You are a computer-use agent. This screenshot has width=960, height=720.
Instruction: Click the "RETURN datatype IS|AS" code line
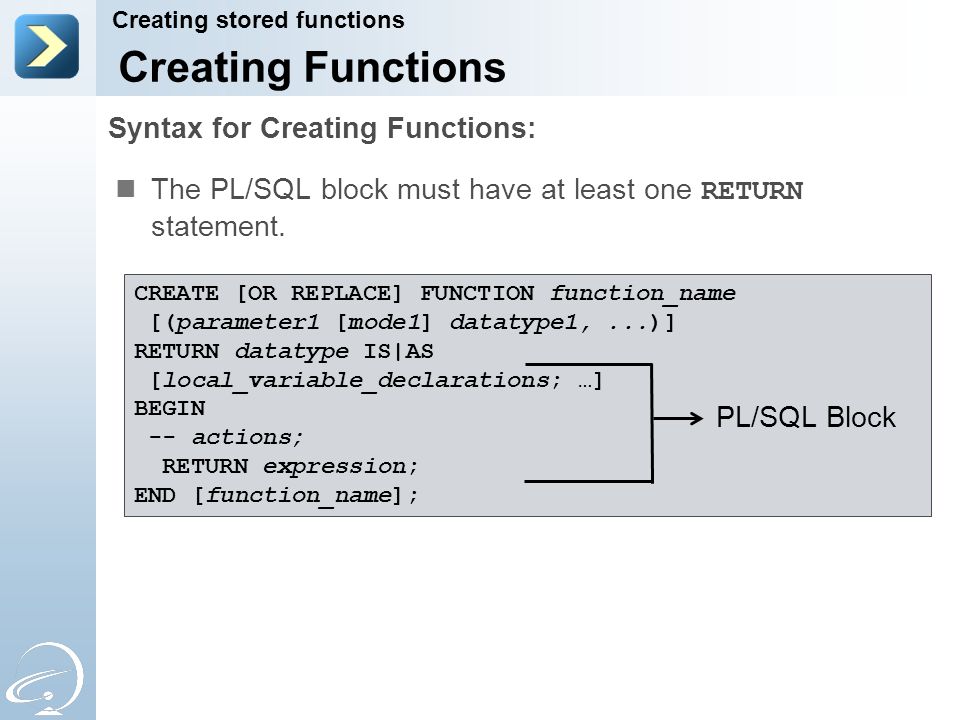(x=284, y=351)
